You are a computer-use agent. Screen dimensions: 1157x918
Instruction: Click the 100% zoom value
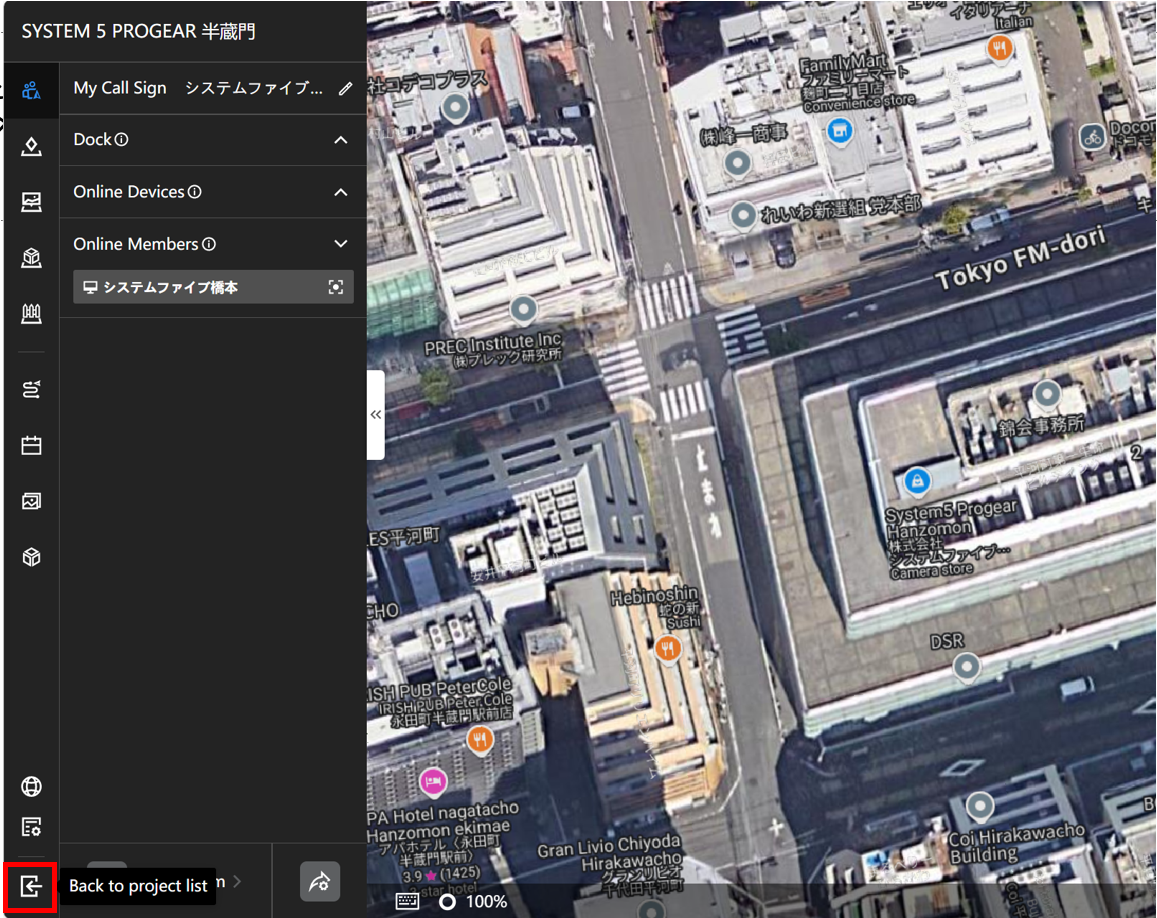coord(486,902)
